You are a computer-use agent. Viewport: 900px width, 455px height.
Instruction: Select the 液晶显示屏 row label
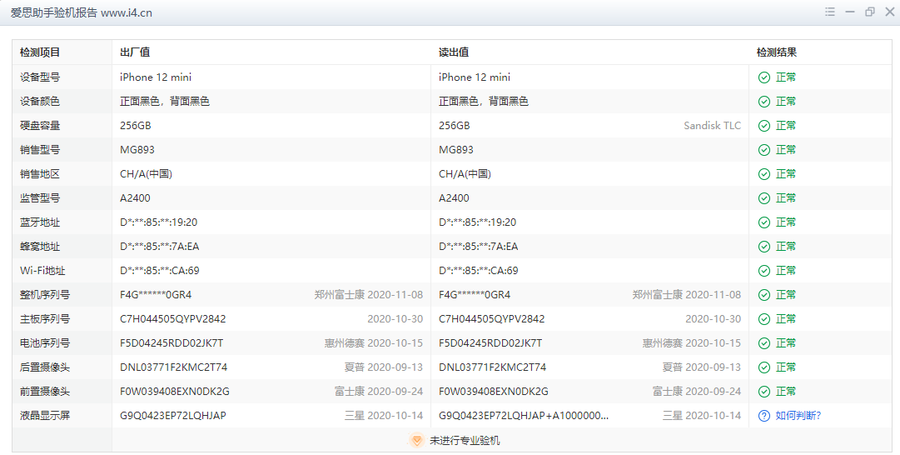click(45, 415)
